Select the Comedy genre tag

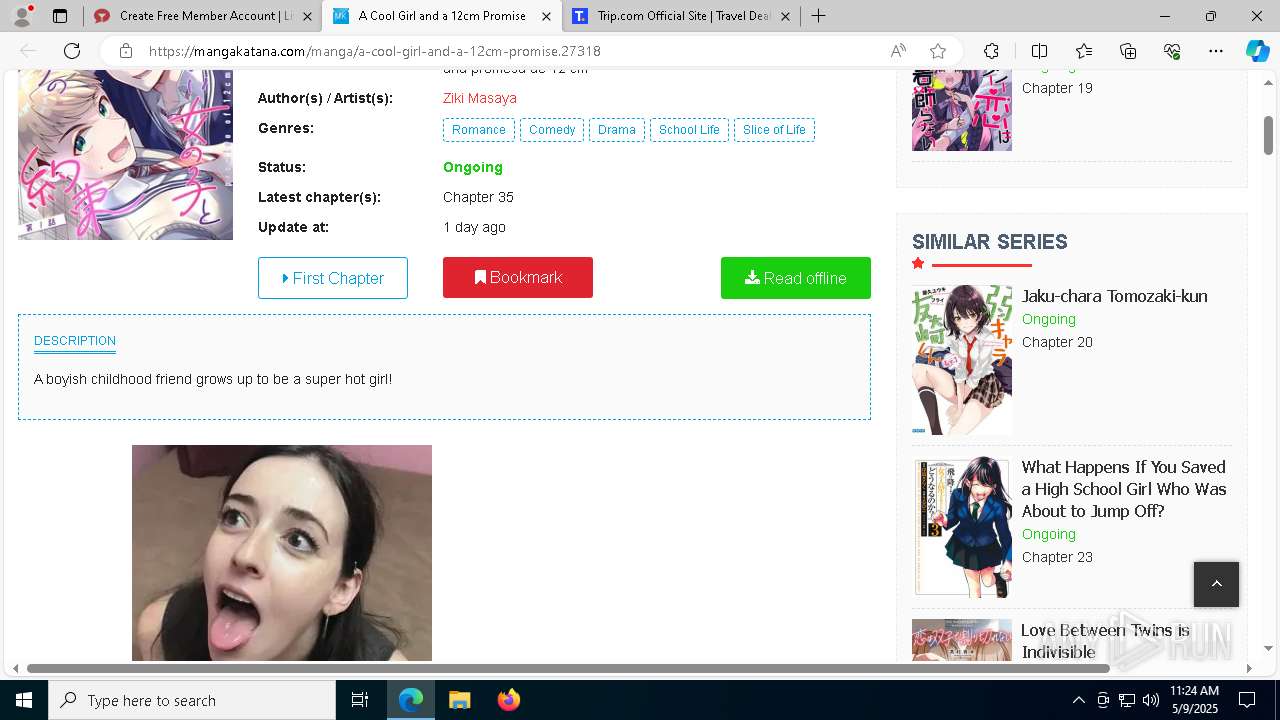pyautogui.click(x=552, y=130)
